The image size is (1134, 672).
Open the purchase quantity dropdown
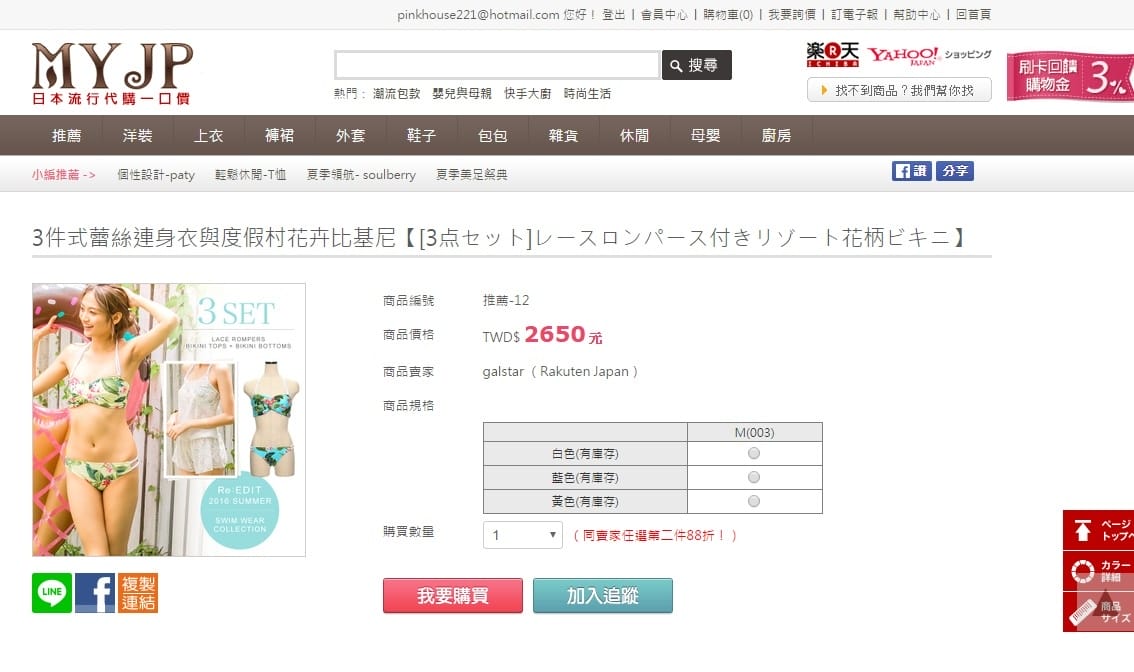(x=523, y=535)
